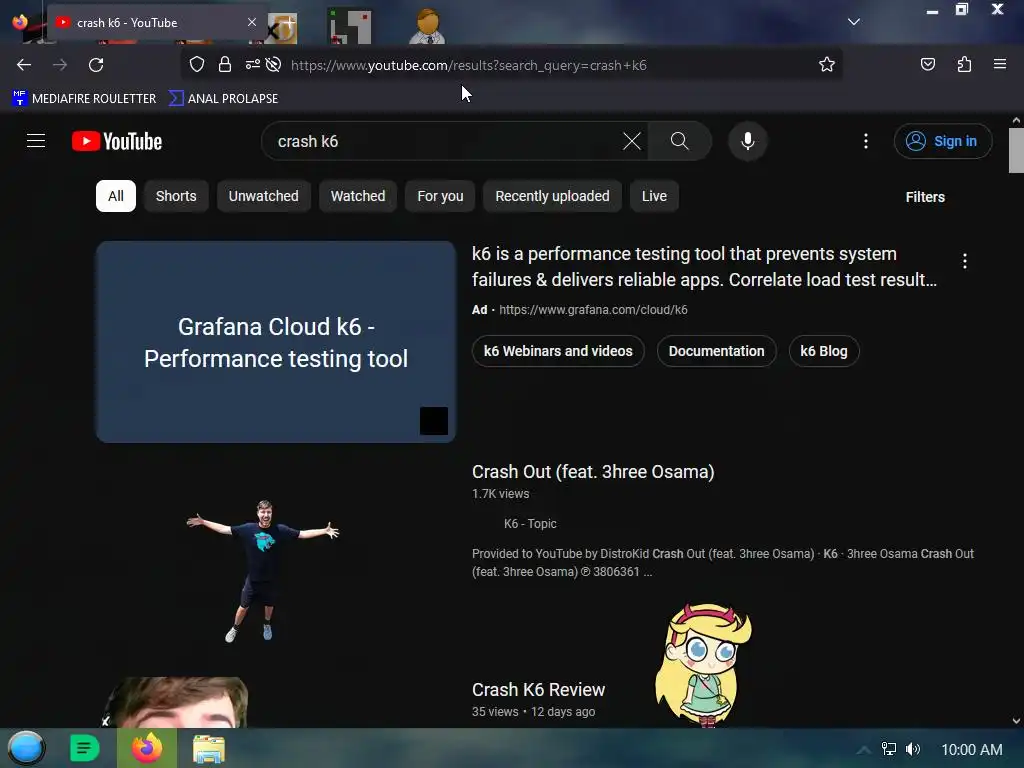
Task: Select the Recently uploaded filter chip
Action: [552, 196]
